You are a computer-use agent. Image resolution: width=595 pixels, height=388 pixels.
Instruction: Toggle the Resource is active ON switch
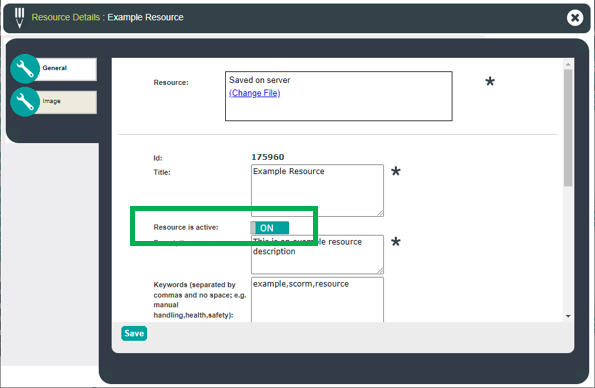270,228
